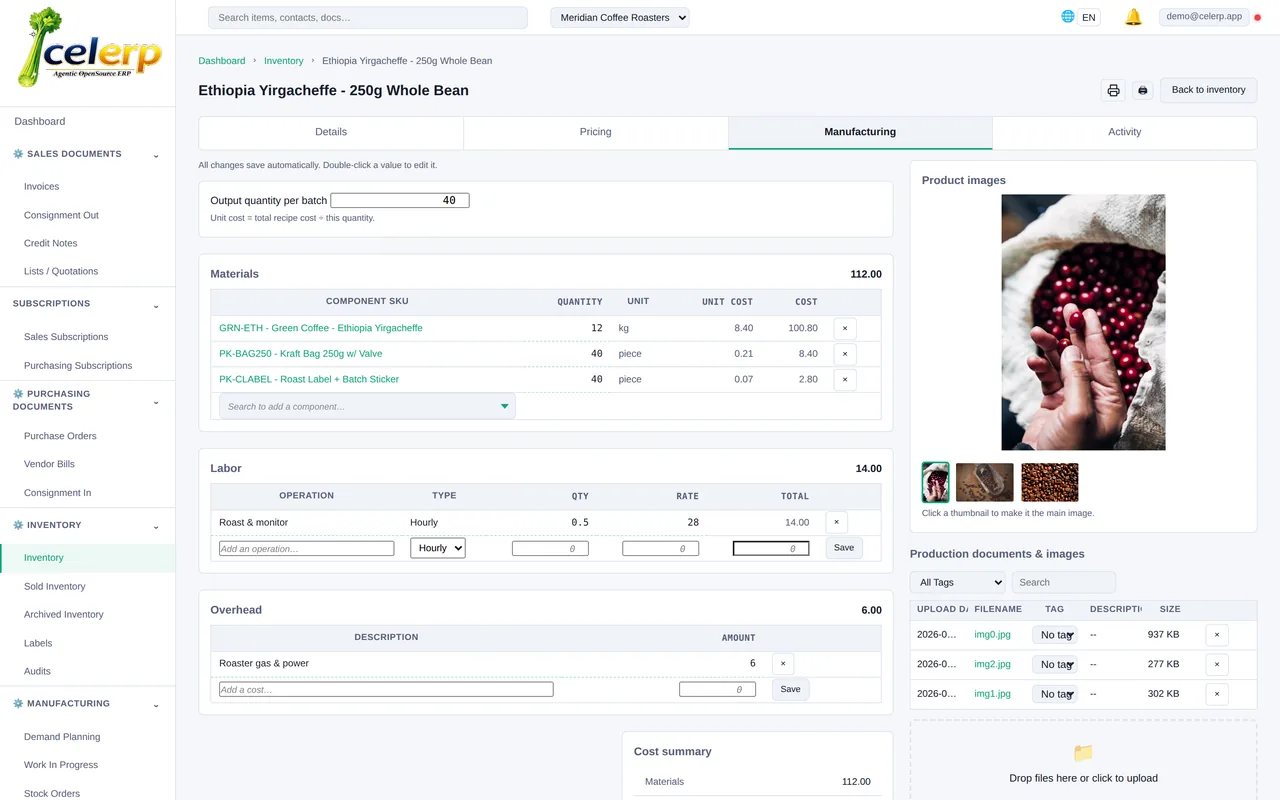Delete the Roast & monitor labor operation
This screenshot has width=1280, height=800.
tap(837, 522)
